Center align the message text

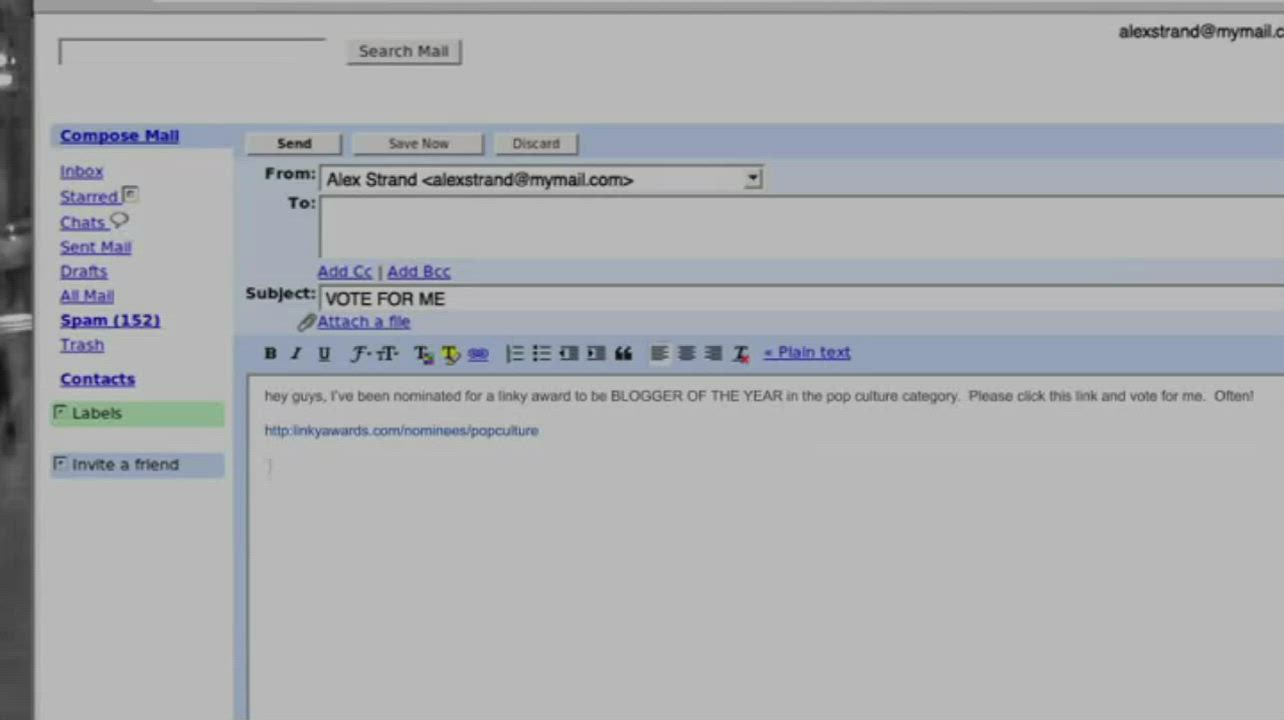click(686, 353)
